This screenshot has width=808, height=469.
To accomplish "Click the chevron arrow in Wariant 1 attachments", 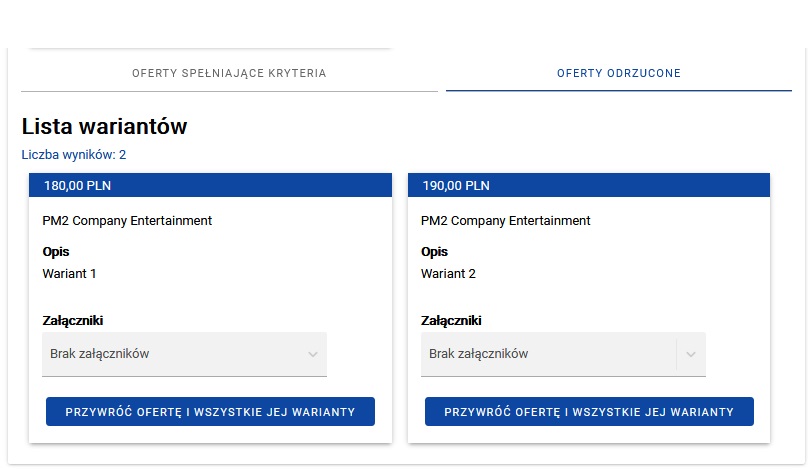I will [x=312, y=354].
